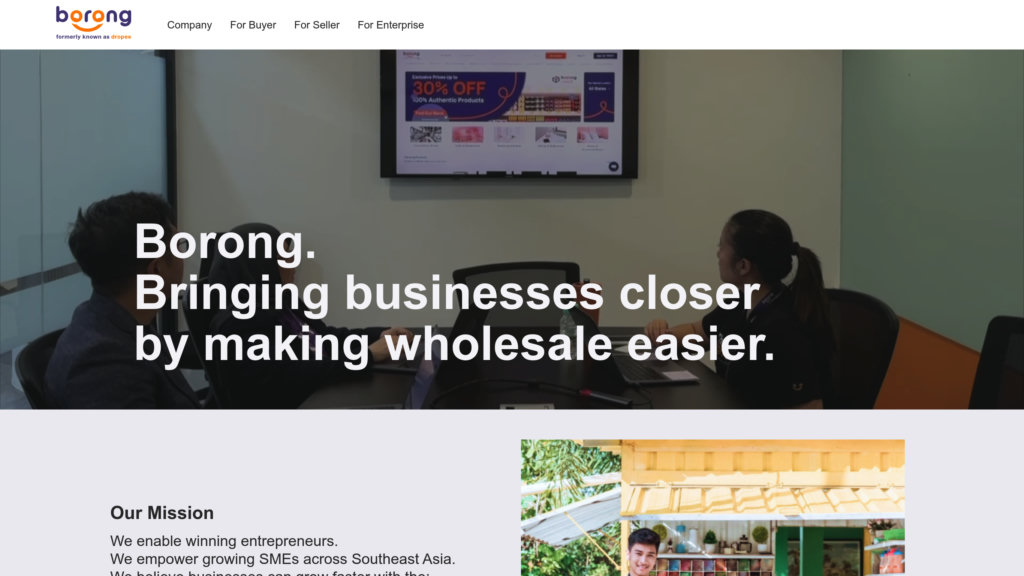
Task: Go to For Enterprise nav link
Action: (391, 25)
